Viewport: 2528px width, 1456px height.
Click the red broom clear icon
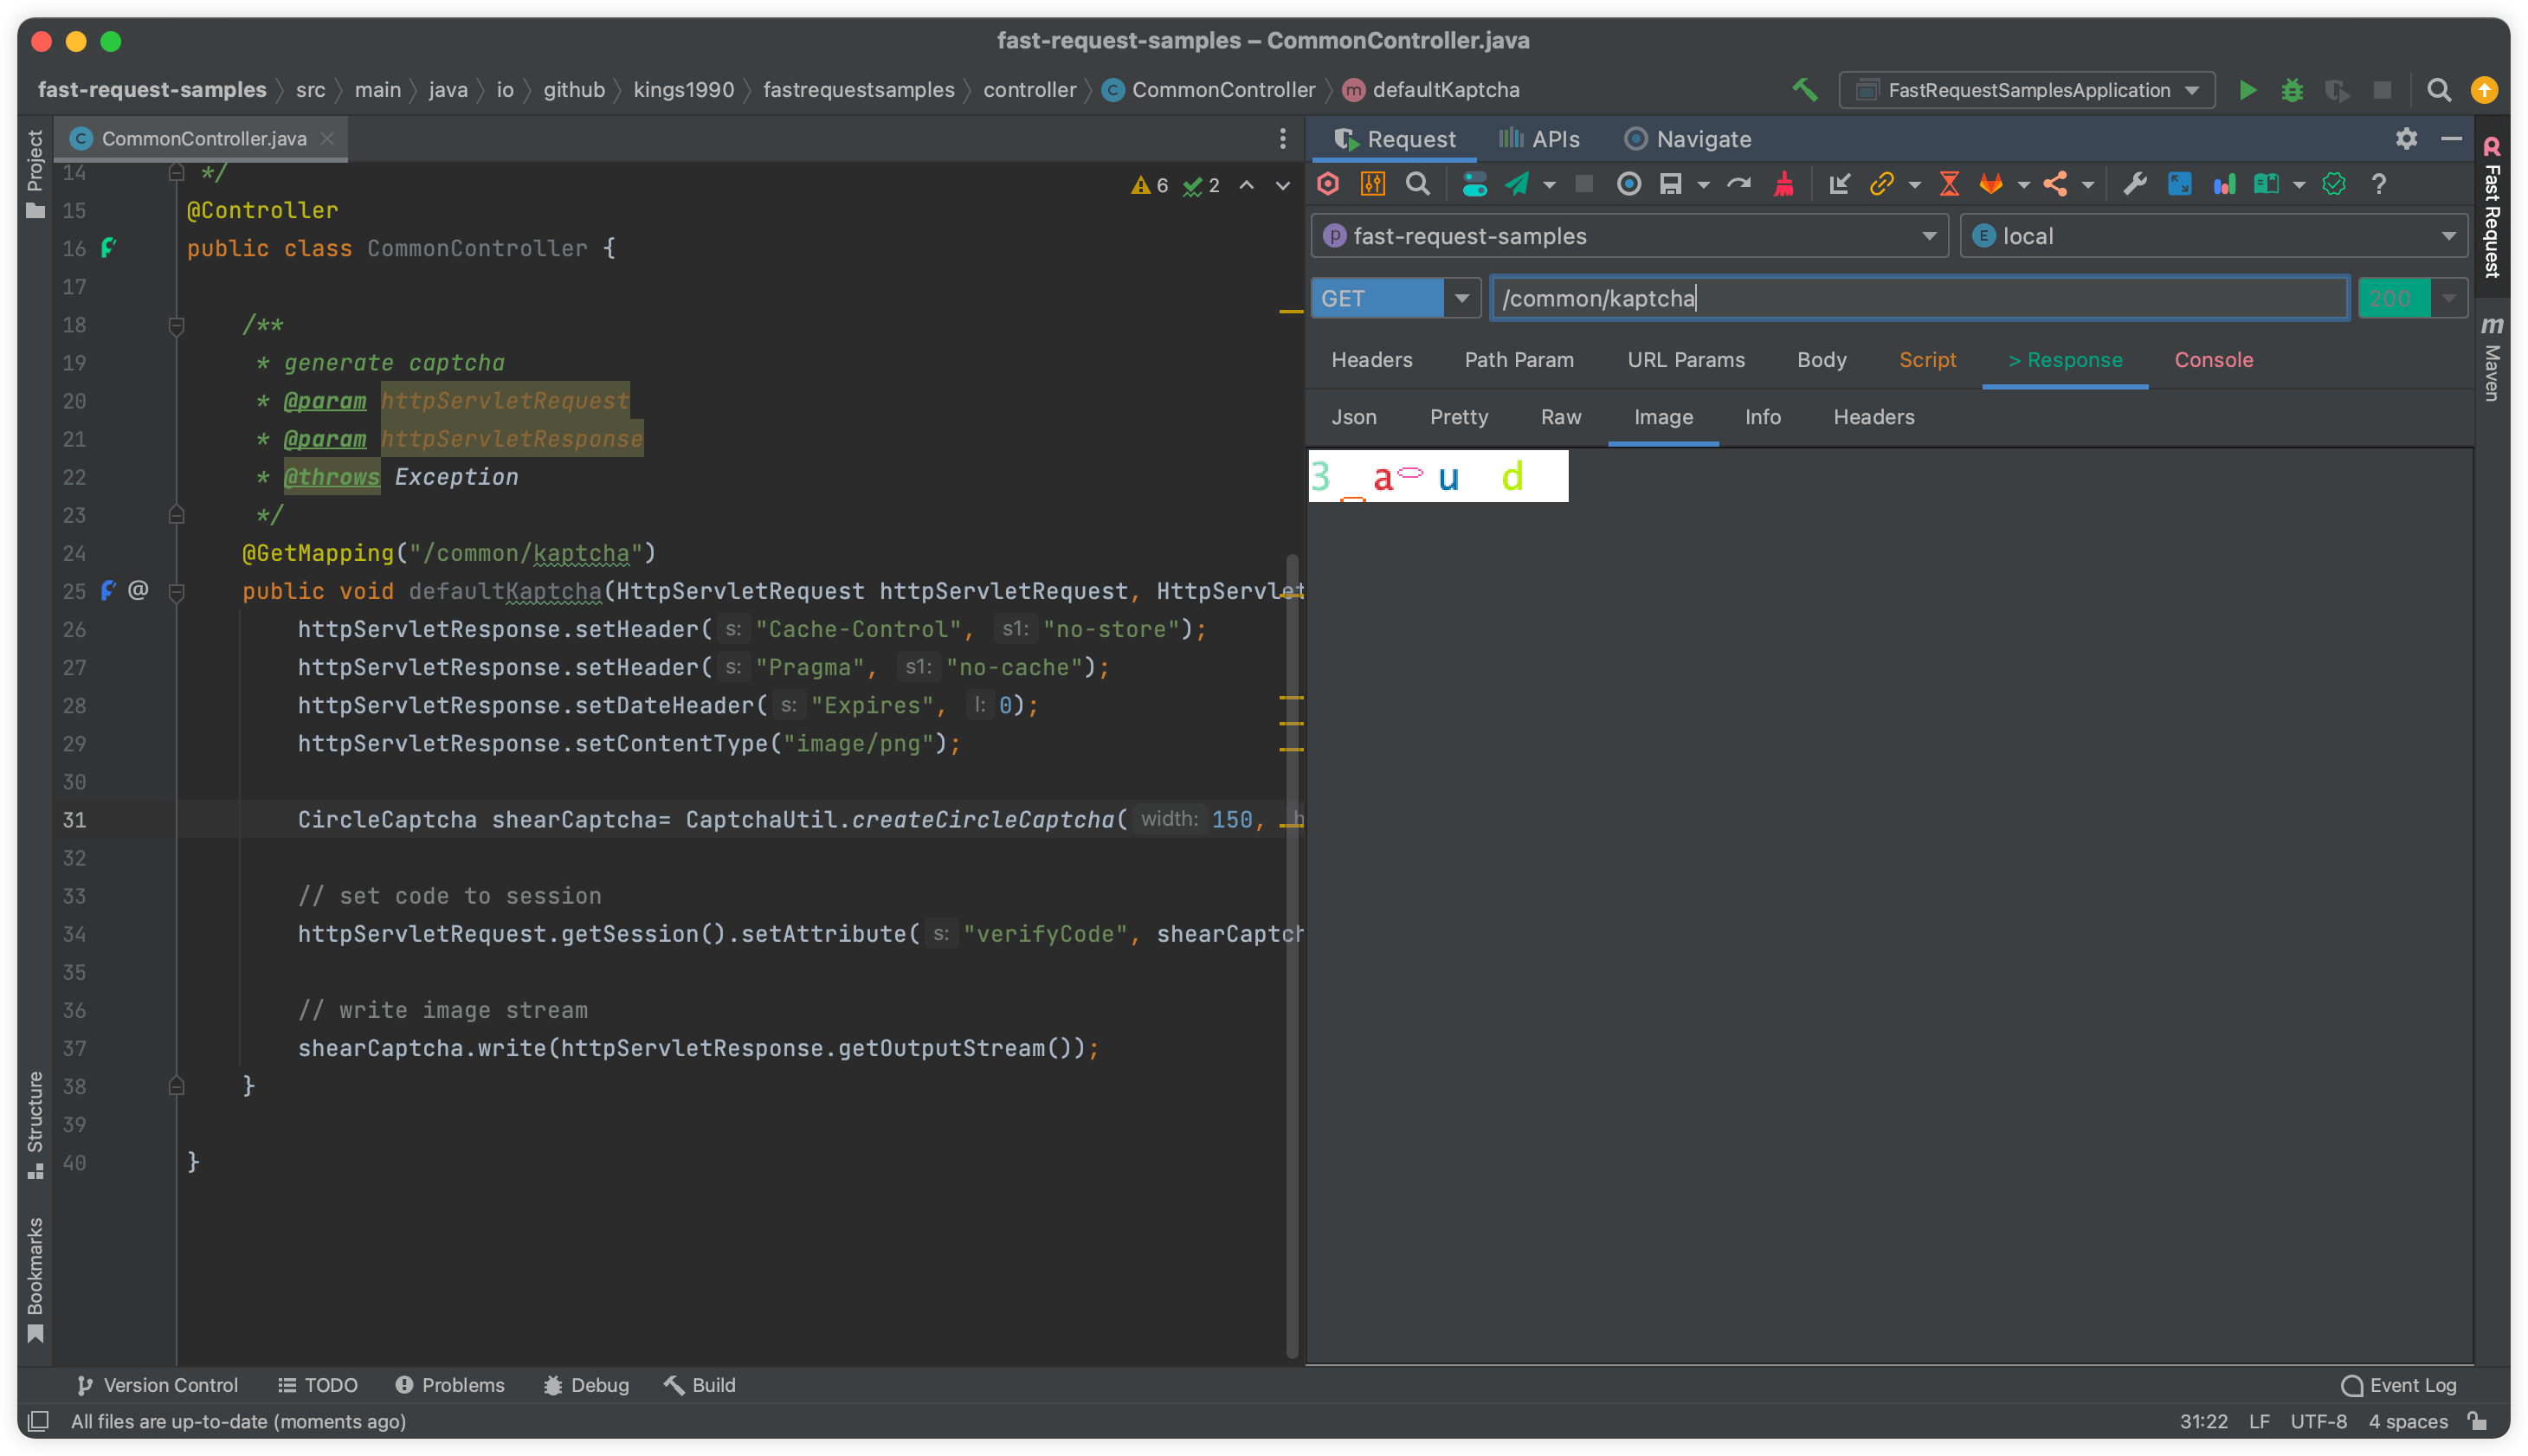click(1784, 184)
